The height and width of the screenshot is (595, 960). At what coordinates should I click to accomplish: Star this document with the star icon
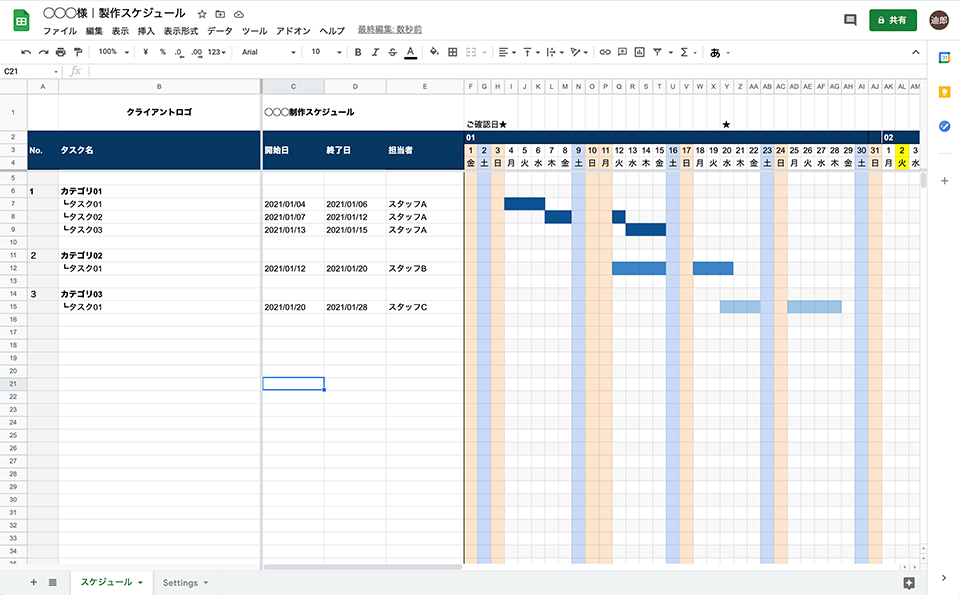[x=202, y=14]
